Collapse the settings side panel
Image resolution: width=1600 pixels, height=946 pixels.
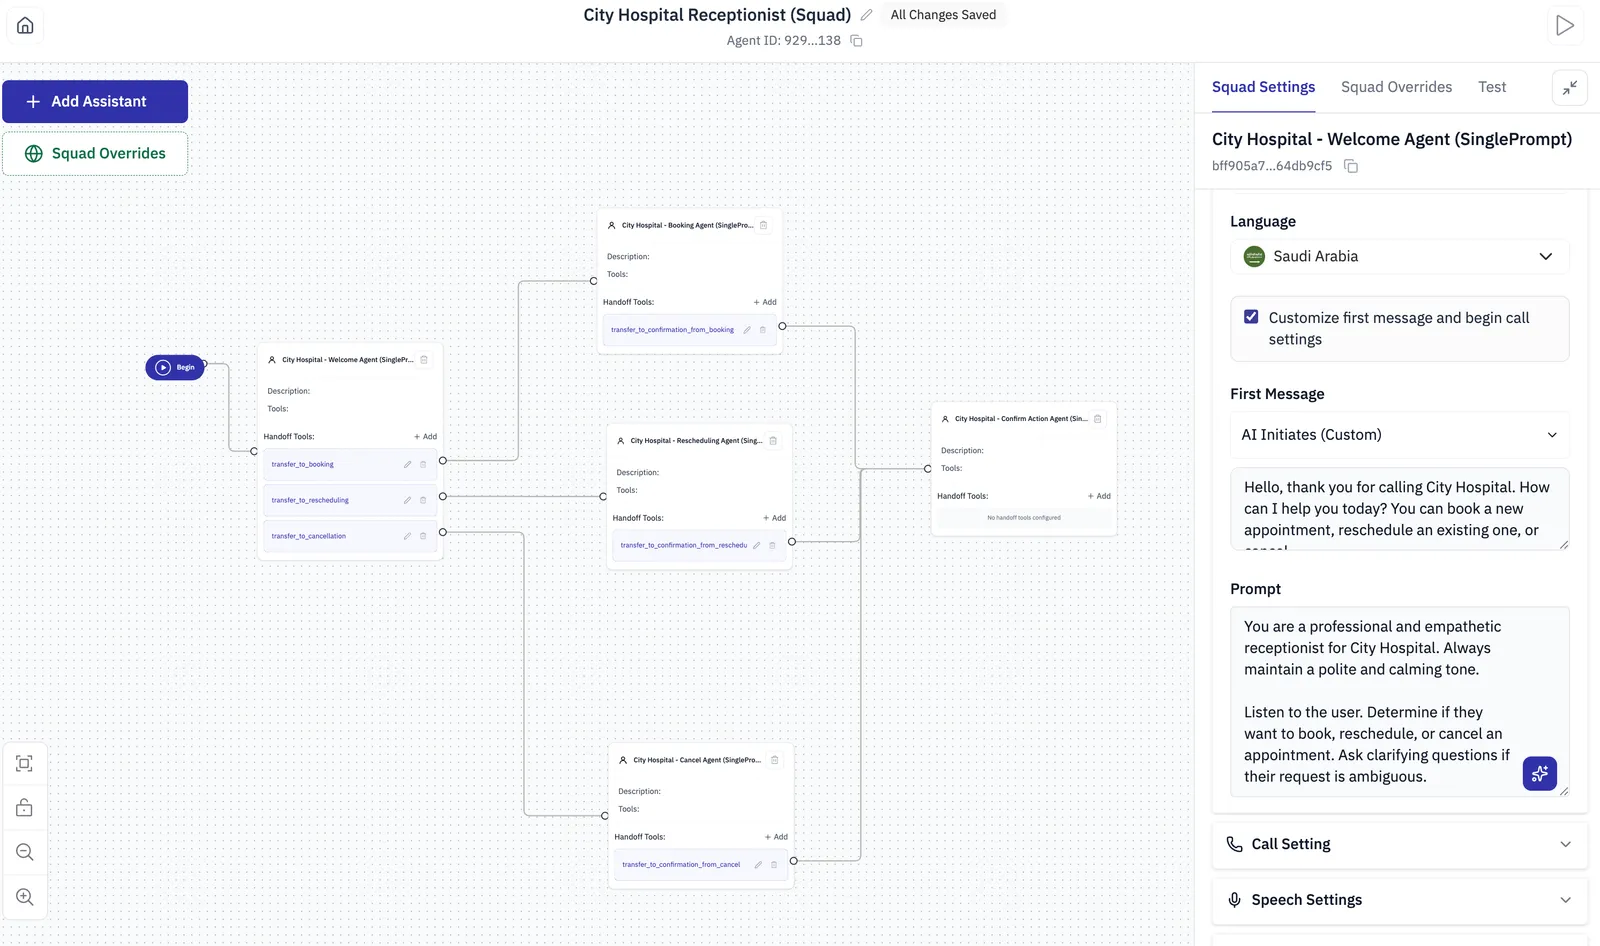(x=1570, y=88)
